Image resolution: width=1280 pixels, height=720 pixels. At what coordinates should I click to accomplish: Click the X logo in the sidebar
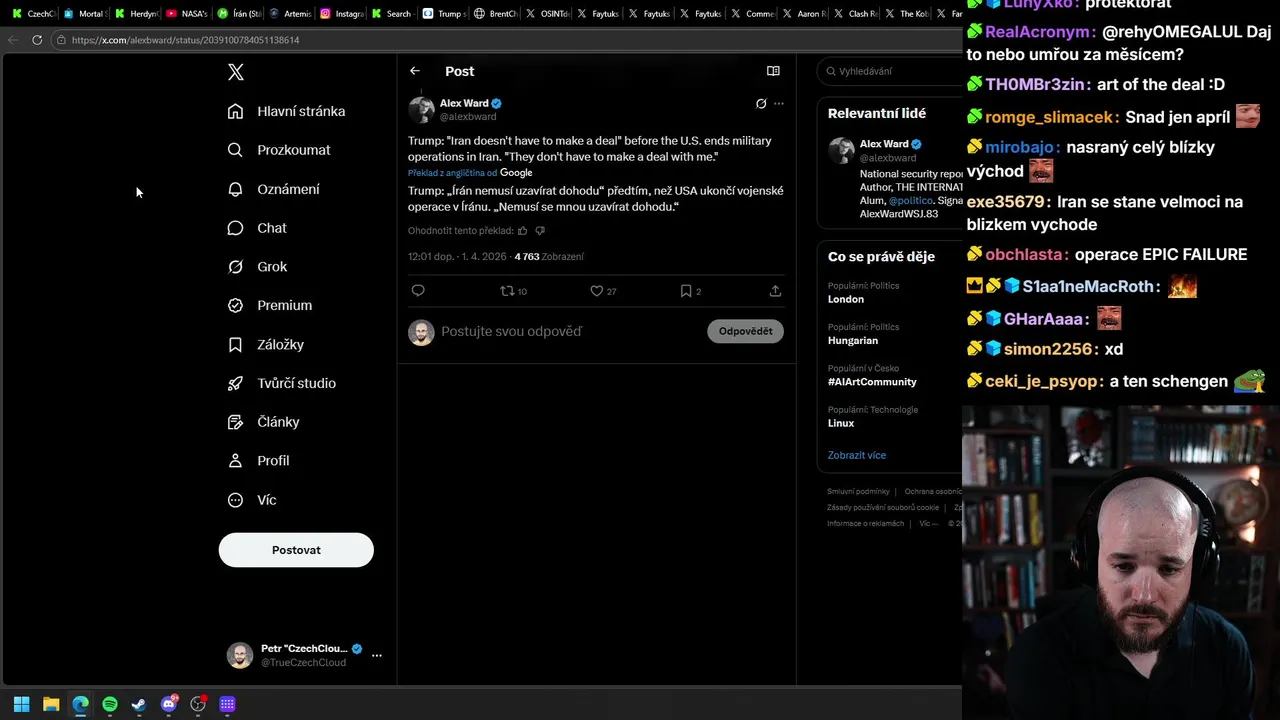click(x=235, y=72)
